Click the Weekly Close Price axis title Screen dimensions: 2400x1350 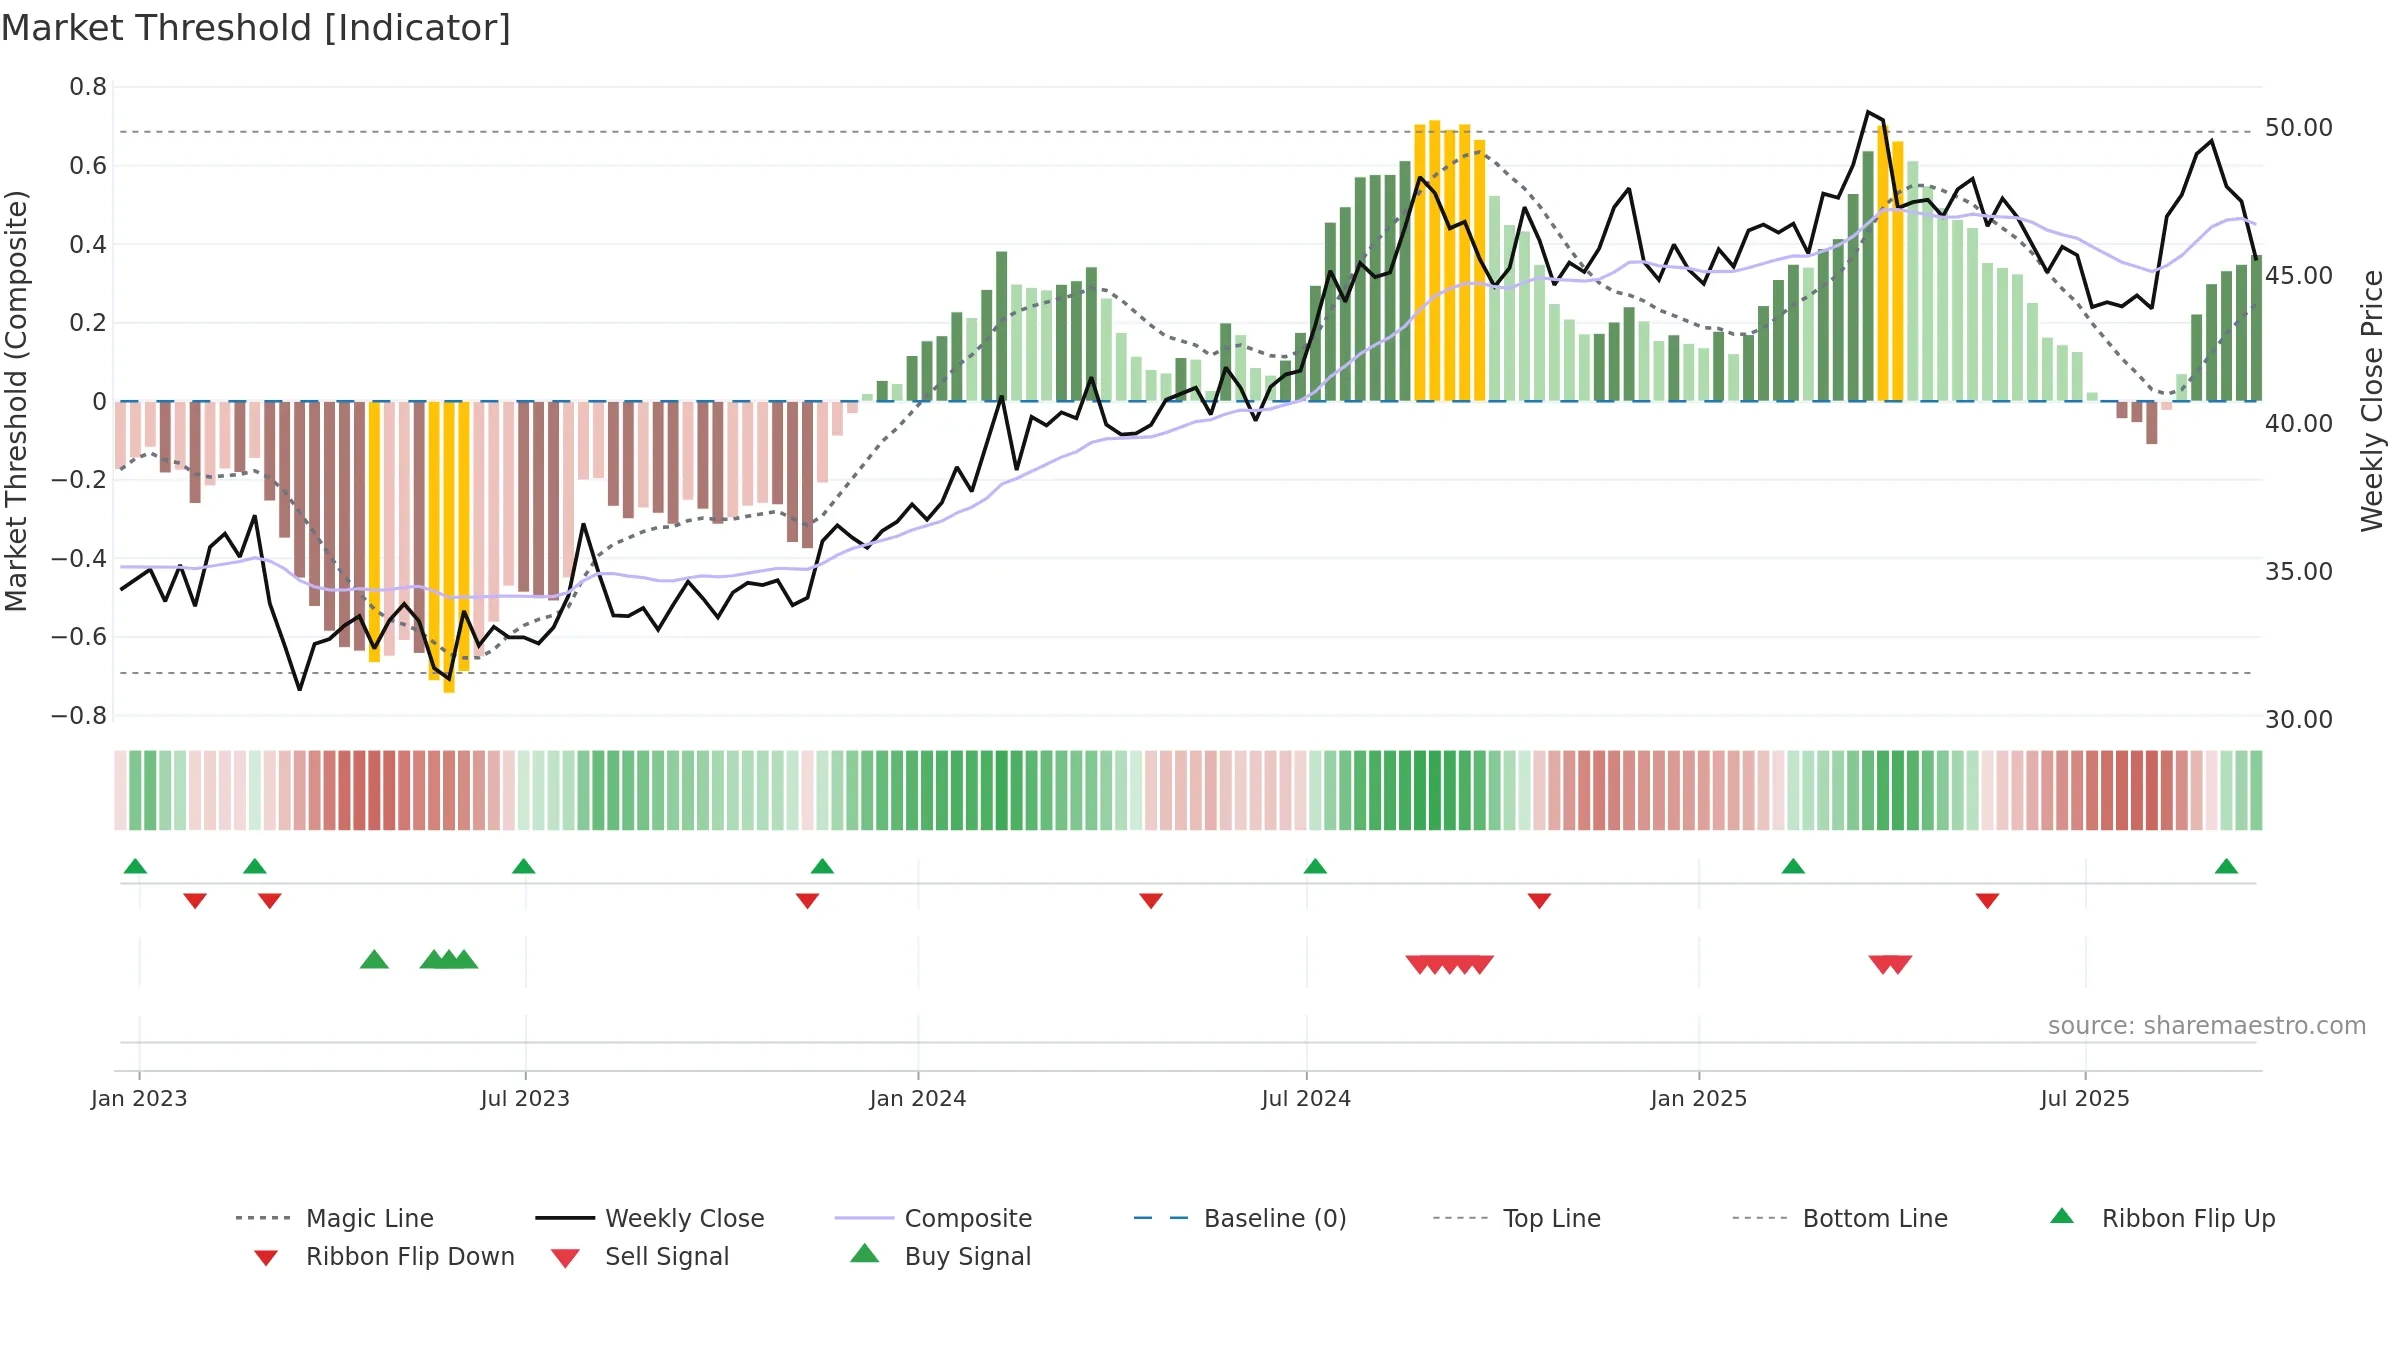2372,401
